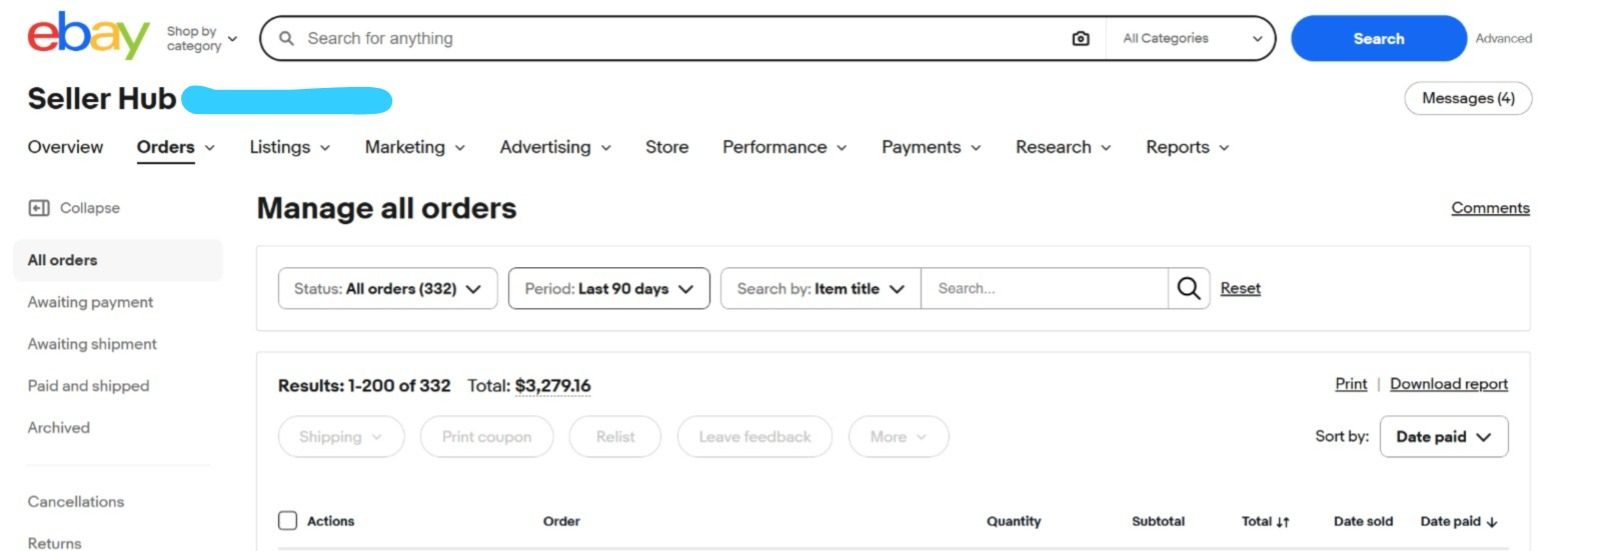Image resolution: width=1599 pixels, height=551 pixels.
Task: Open Cancellations in sidebar
Action: 76,502
